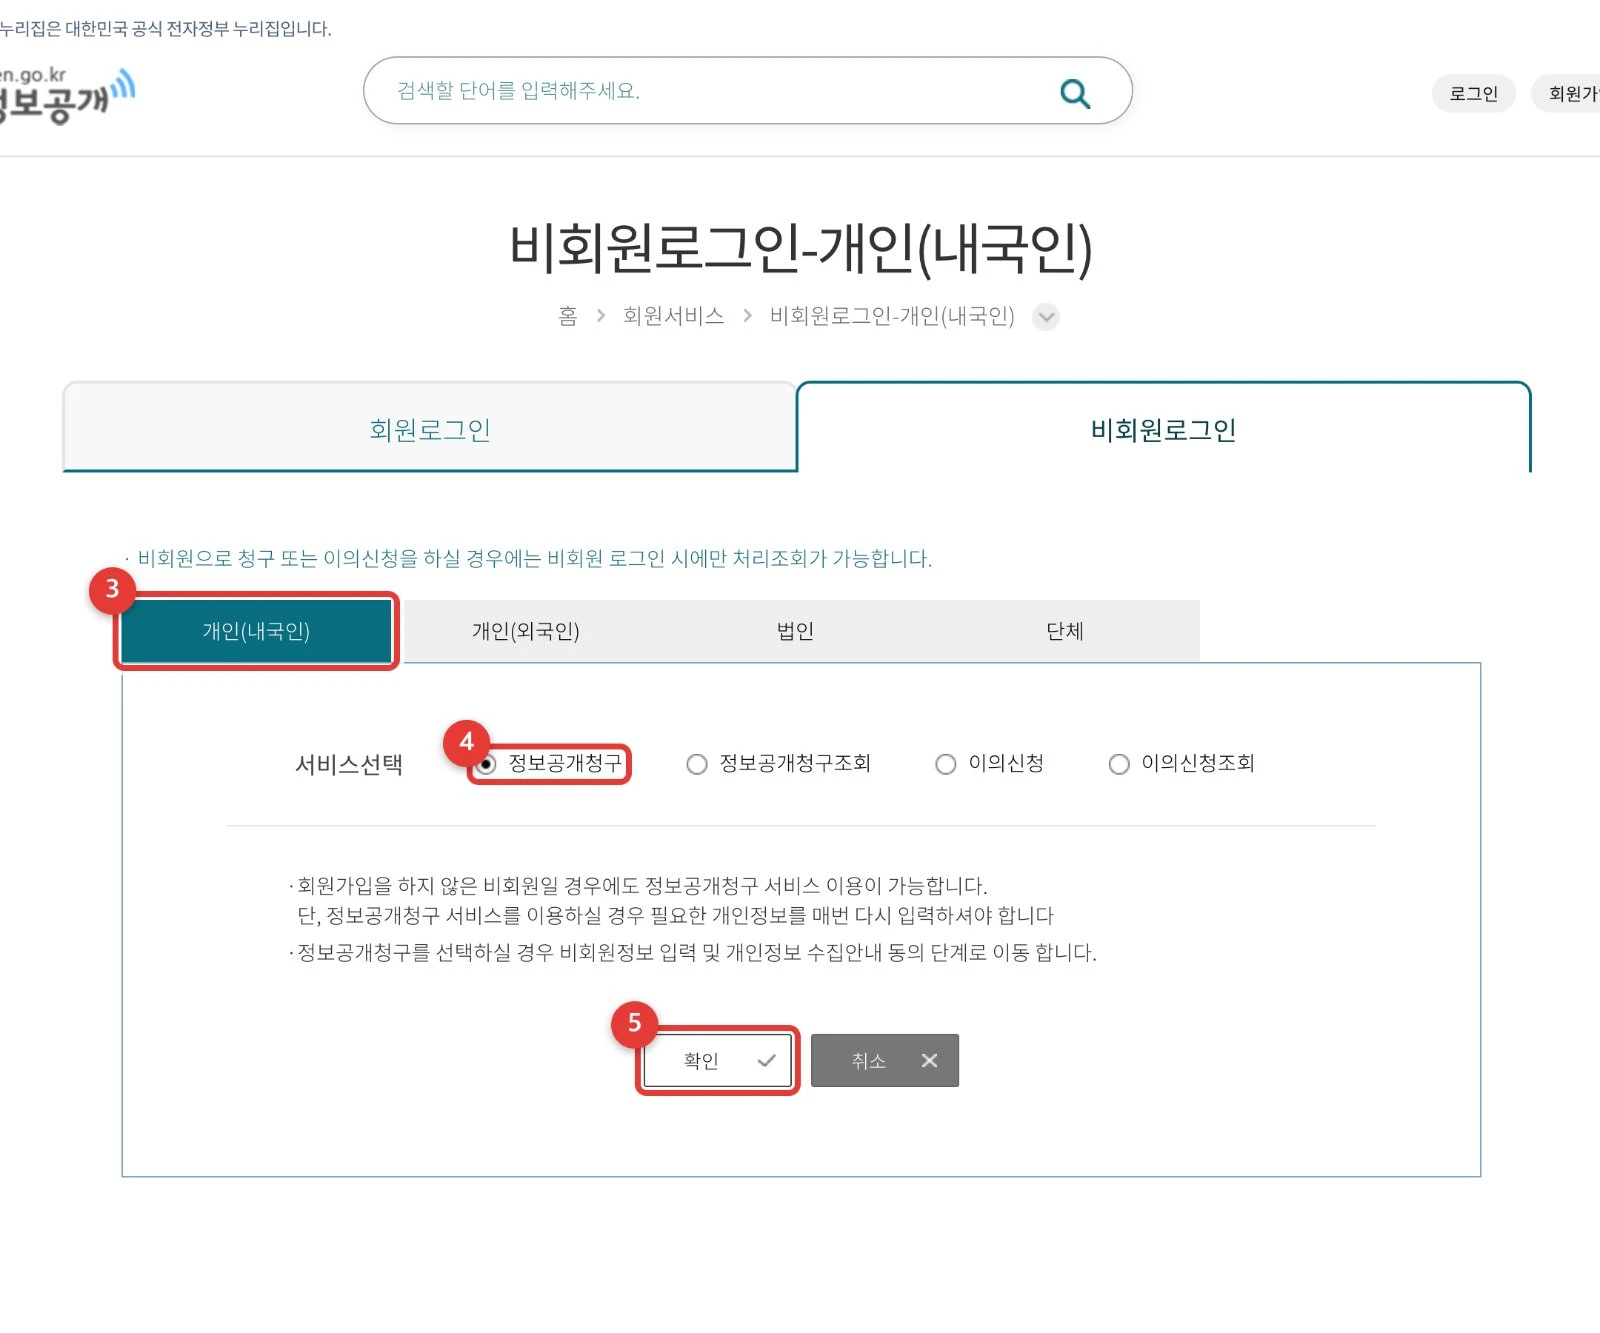Click the 정보공개 site logo

click(x=66, y=96)
